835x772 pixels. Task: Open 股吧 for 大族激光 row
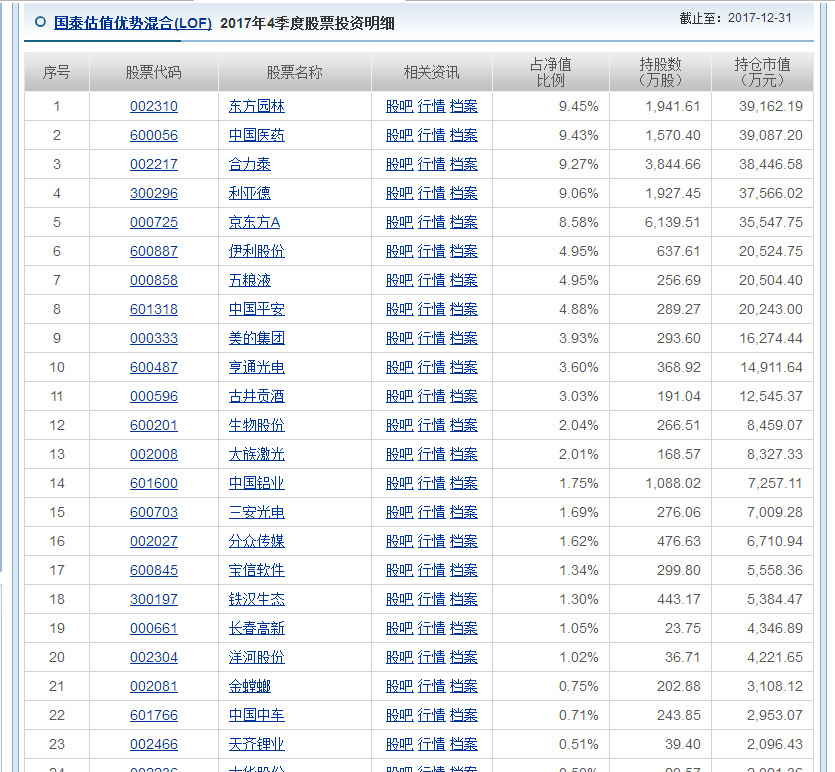(x=399, y=455)
